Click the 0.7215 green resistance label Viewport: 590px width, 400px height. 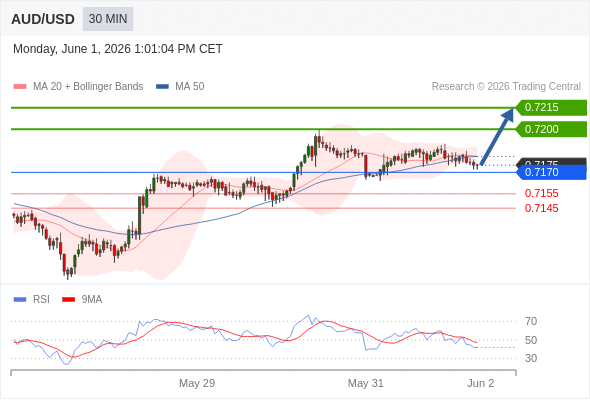551,108
